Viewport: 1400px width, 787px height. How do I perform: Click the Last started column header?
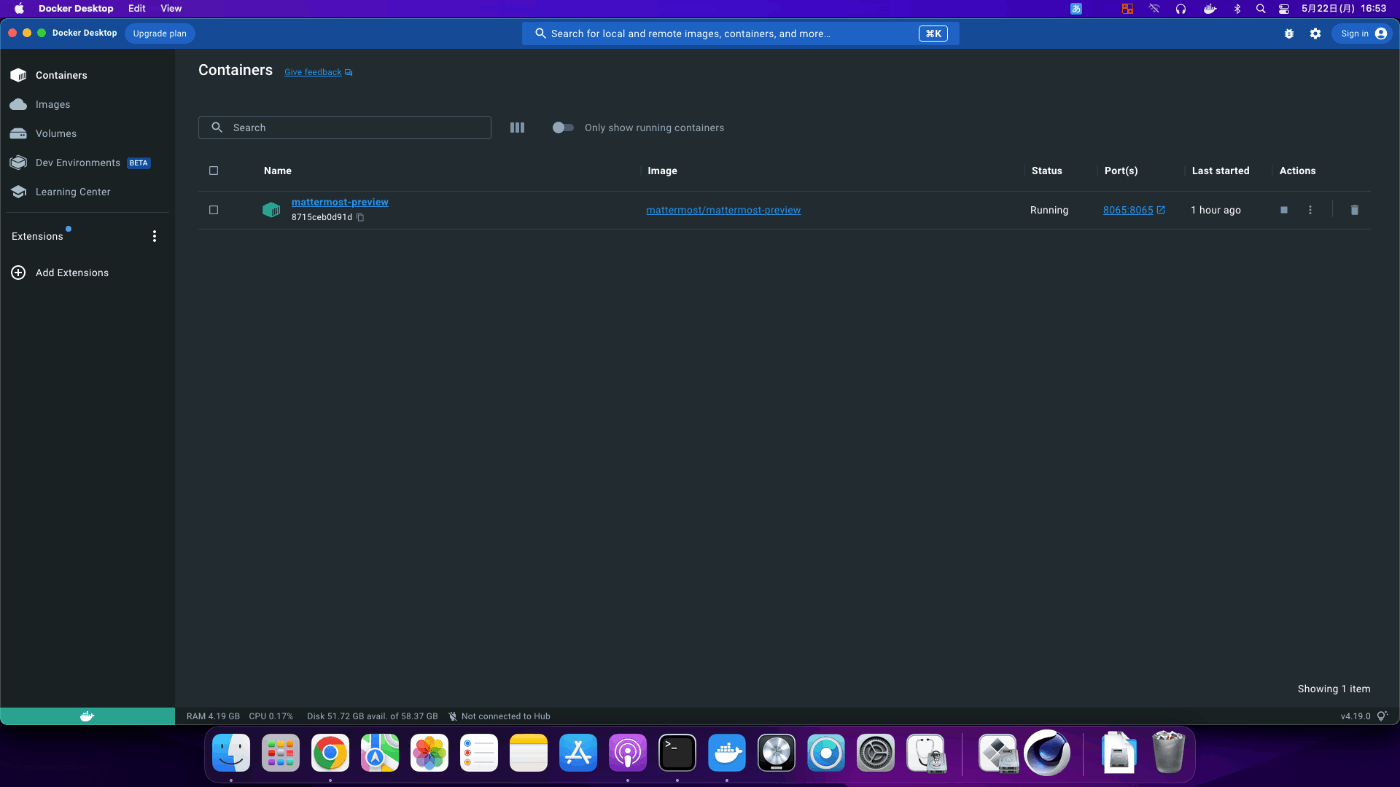click(1220, 170)
